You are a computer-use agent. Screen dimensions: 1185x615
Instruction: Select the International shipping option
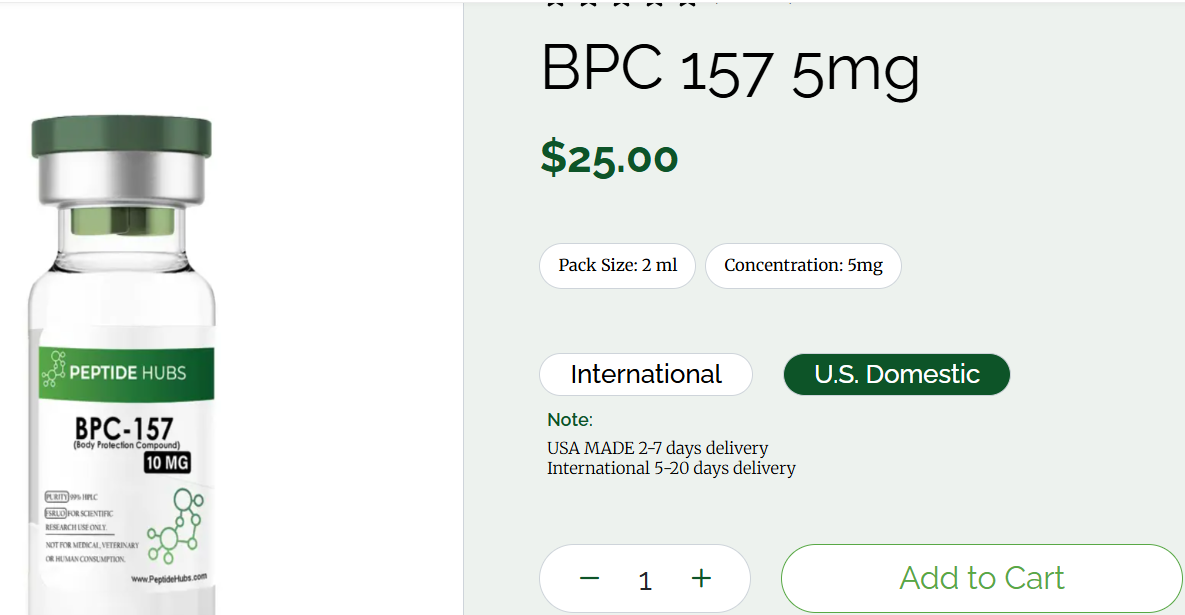(x=646, y=375)
